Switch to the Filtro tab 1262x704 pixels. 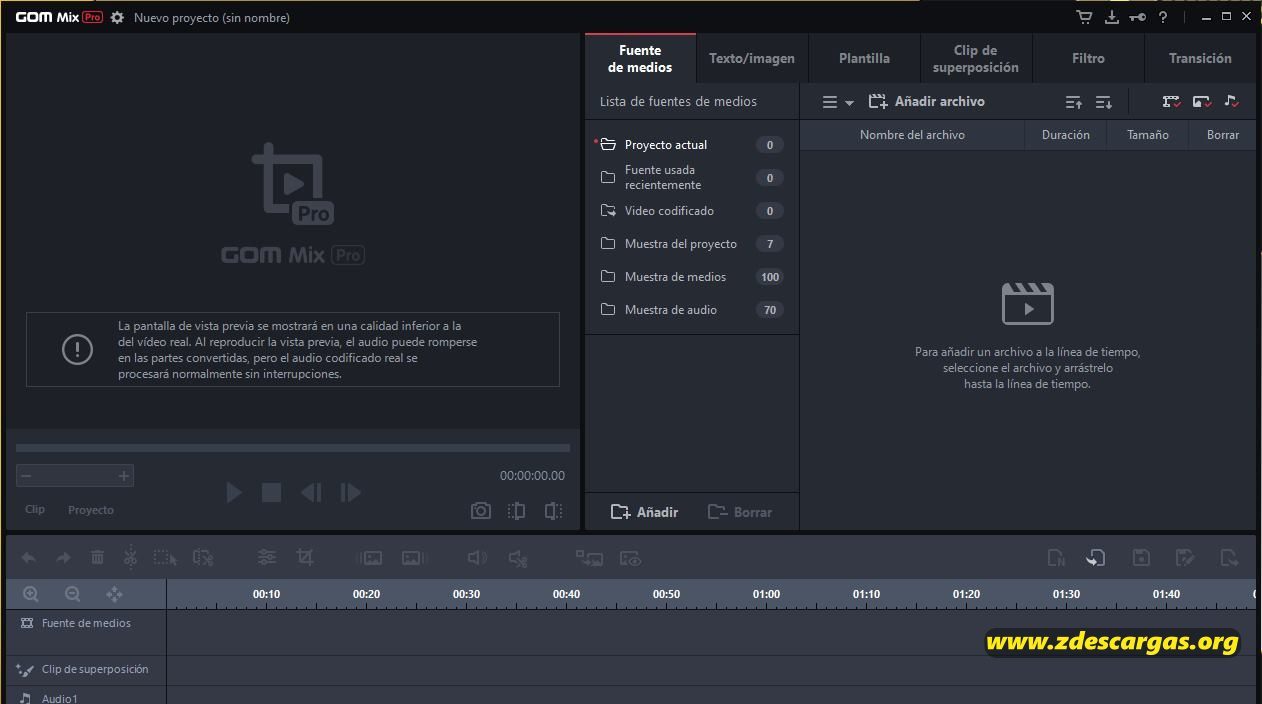click(1088, 58)
